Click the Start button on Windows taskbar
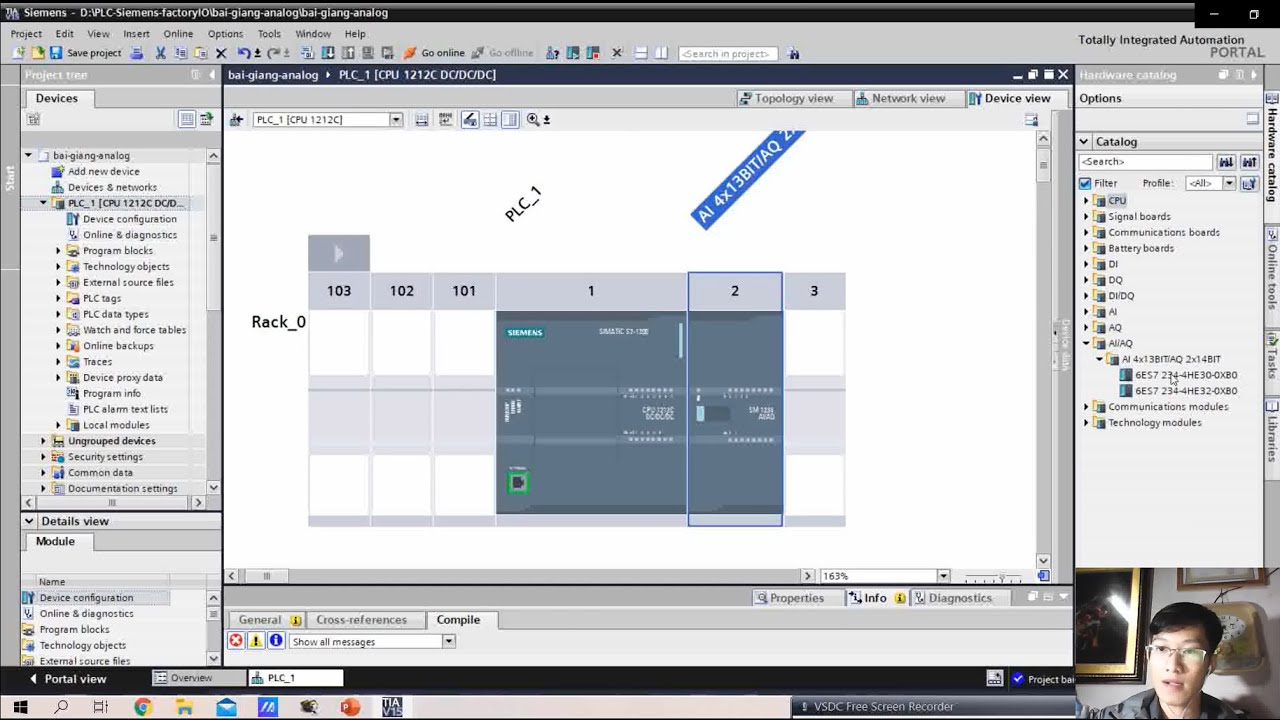Viewport: 1280px width, 720px height. [x=20, y=707]
